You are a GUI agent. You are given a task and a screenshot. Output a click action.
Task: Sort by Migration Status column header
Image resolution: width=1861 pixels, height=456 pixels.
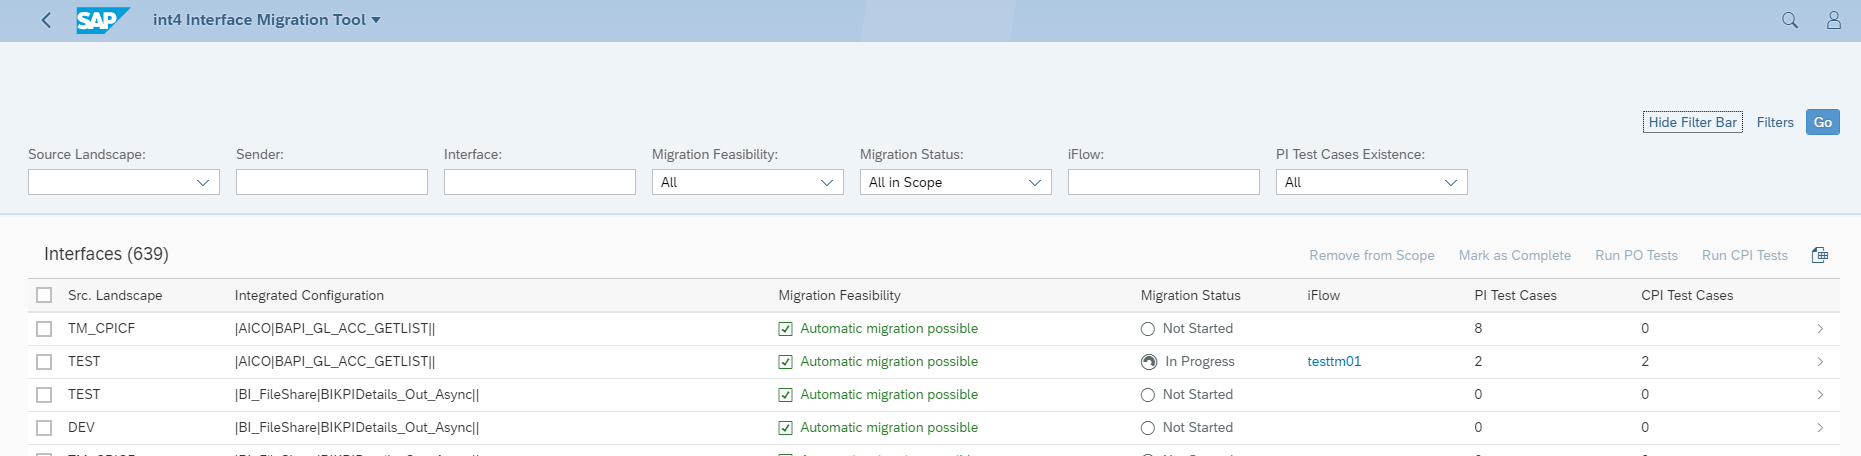click(x=1190, y=295)
